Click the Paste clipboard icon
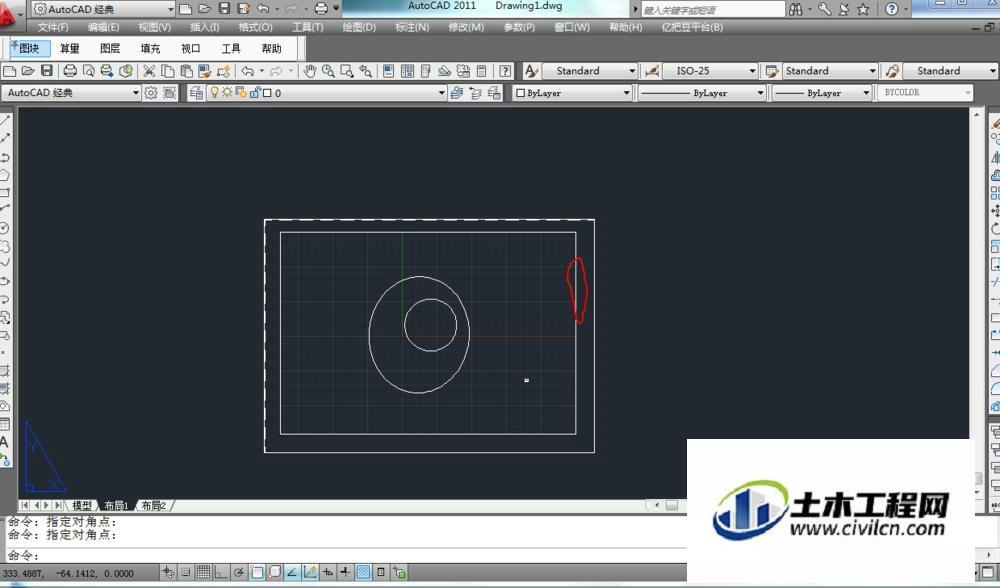 [186, 71]
